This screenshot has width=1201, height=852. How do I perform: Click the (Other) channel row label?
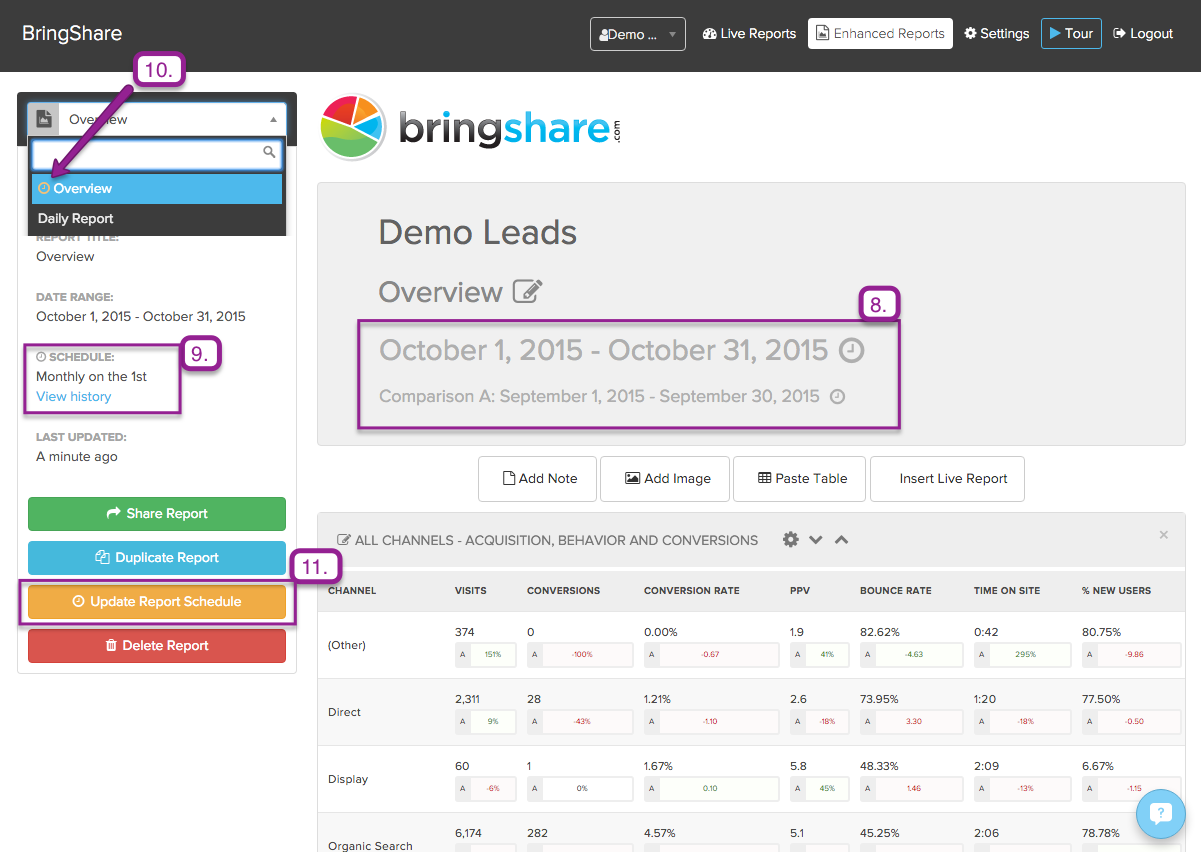click(x=347, y=645)
